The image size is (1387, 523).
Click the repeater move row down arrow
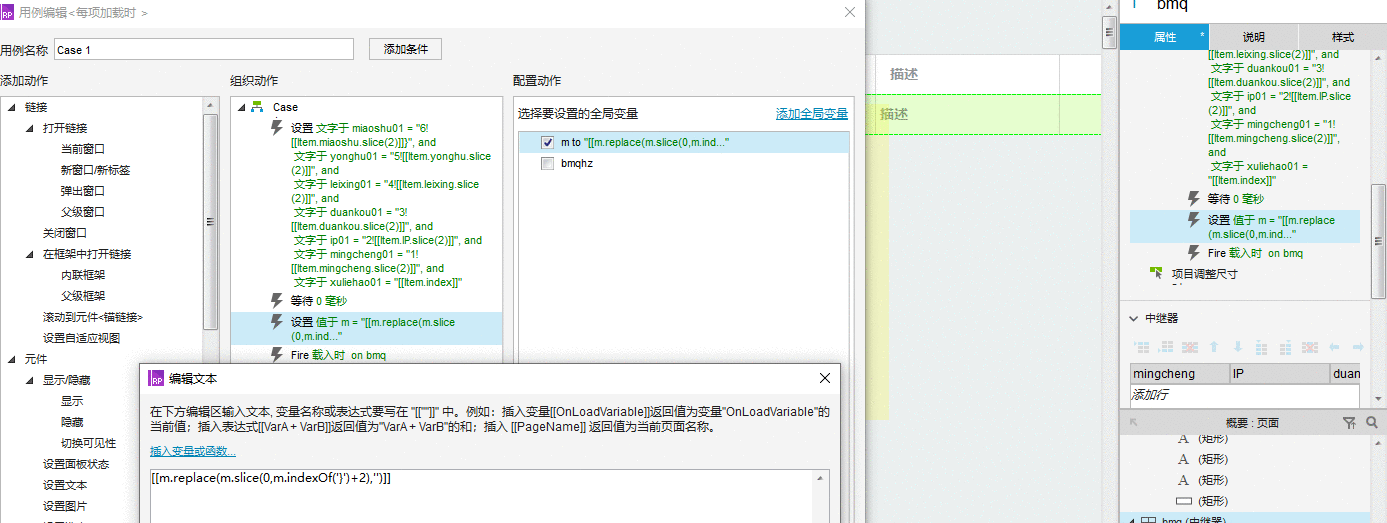(x=1238, y=347)
